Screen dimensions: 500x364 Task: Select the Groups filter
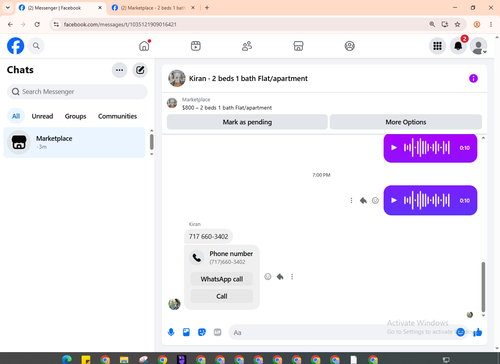tap(75, 116)
